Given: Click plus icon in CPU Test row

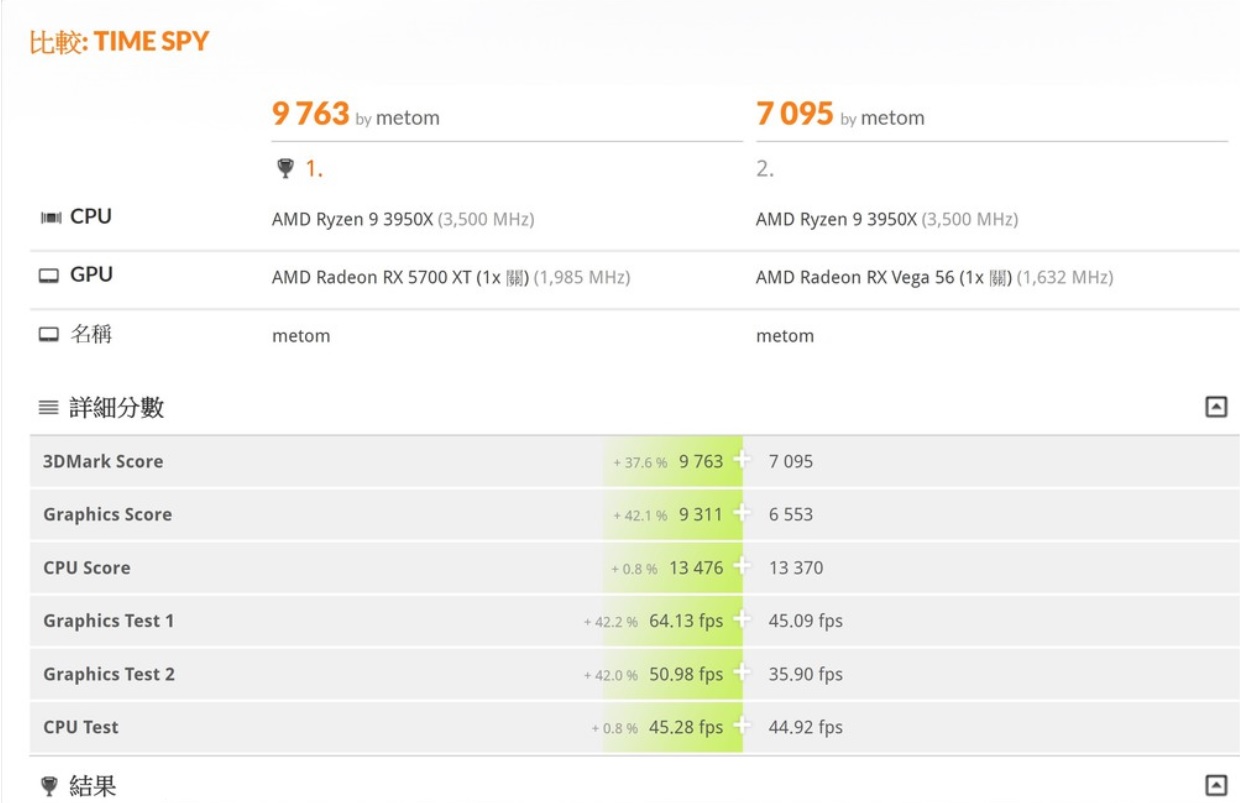Looking at the screenshot, I should [741, 726].
